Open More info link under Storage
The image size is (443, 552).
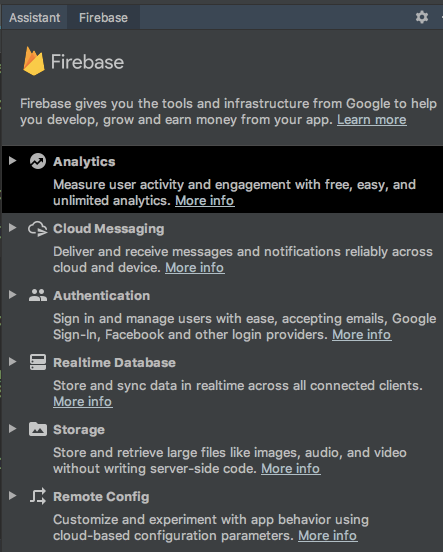click(x=291, y=469)
